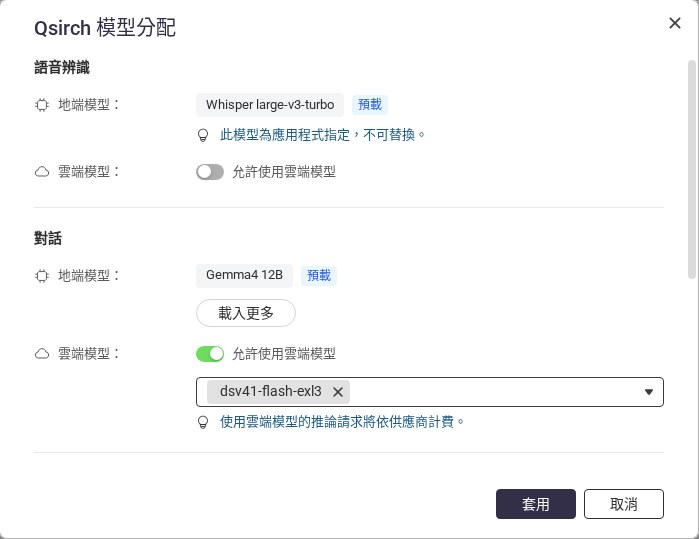This screenshot has width=699, height=539.
Task: Disable cloud model toggle under 對話
Action: (210, 354)
